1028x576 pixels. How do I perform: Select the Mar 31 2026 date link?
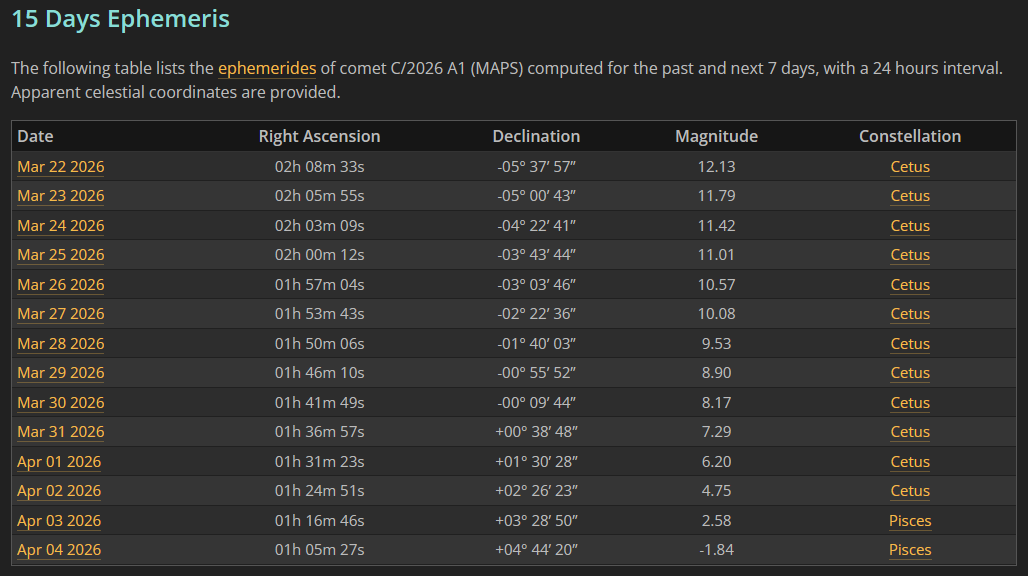click(61, 432)
